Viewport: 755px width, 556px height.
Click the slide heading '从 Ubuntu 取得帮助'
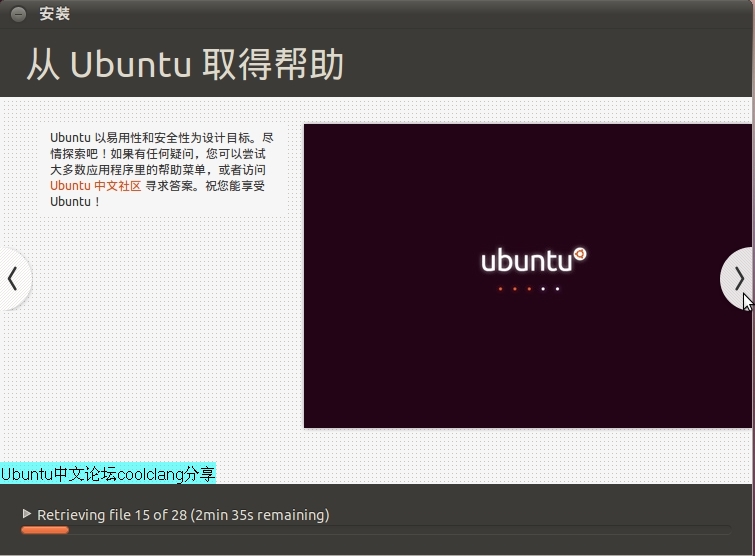pyautogui.click(x=185, y=64)
